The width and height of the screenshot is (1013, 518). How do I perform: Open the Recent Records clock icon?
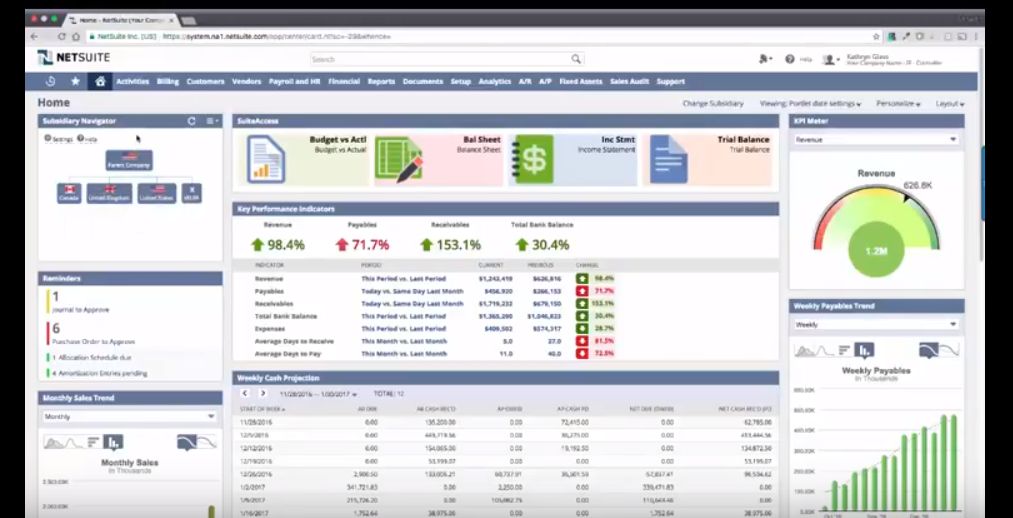tap(51, 81)
